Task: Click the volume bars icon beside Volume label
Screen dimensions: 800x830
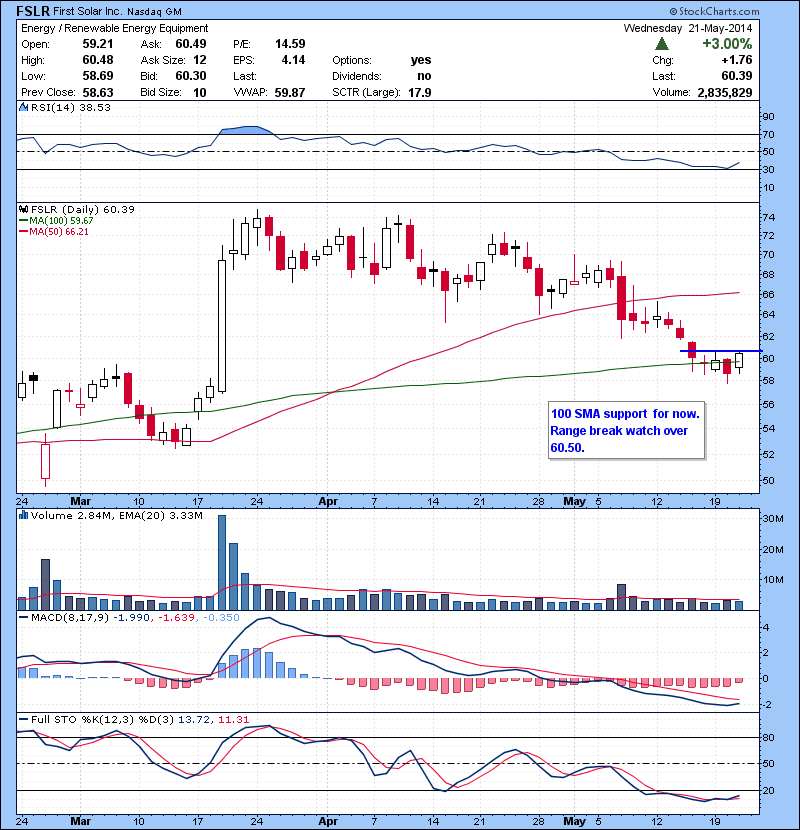Action: coord(23,515)
